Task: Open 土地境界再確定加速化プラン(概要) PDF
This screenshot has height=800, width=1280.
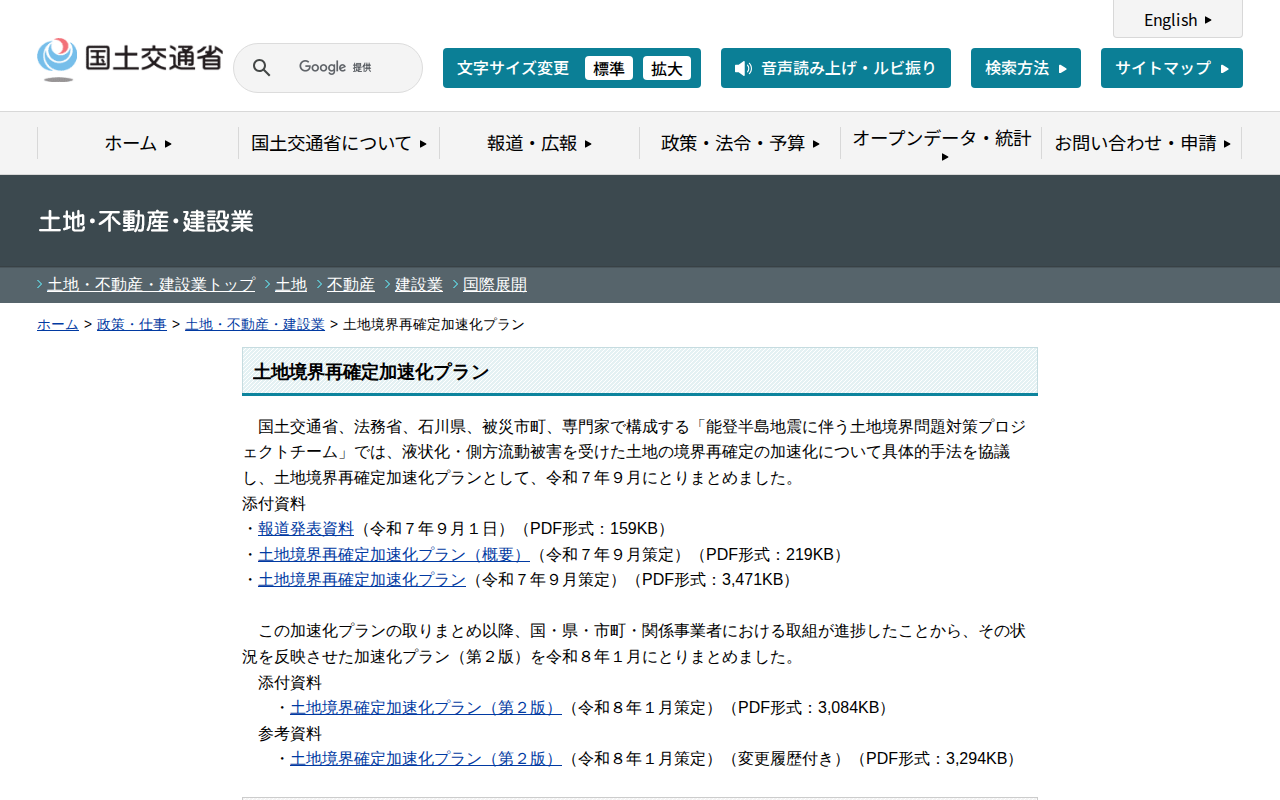Action: pyautogui.click(x=394, y=554)
